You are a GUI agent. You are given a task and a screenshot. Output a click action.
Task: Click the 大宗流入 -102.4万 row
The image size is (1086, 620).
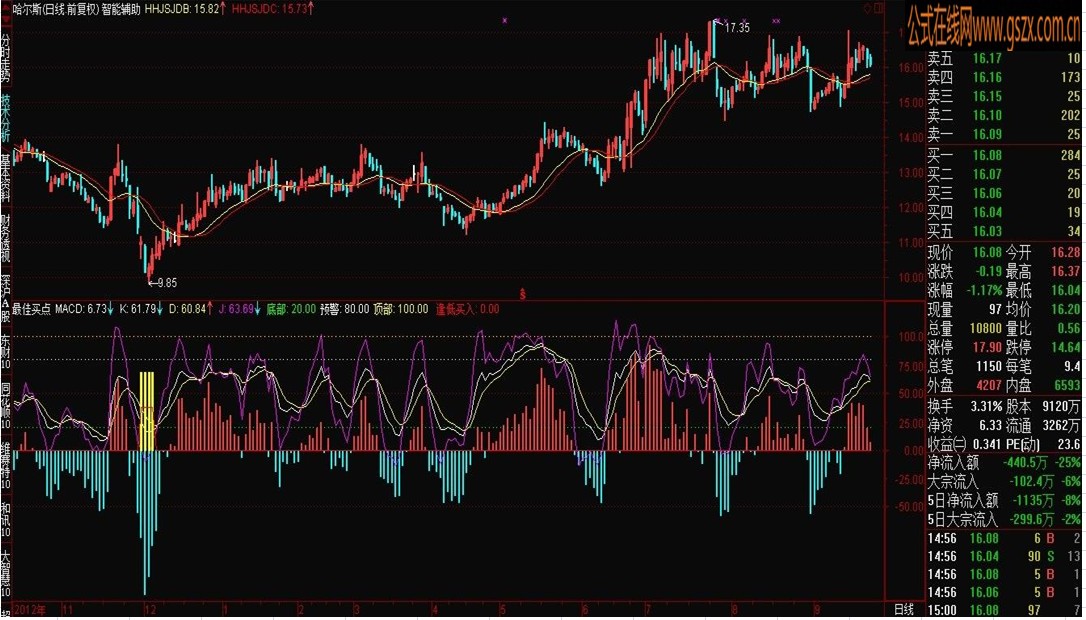[x=1004, y=482]
